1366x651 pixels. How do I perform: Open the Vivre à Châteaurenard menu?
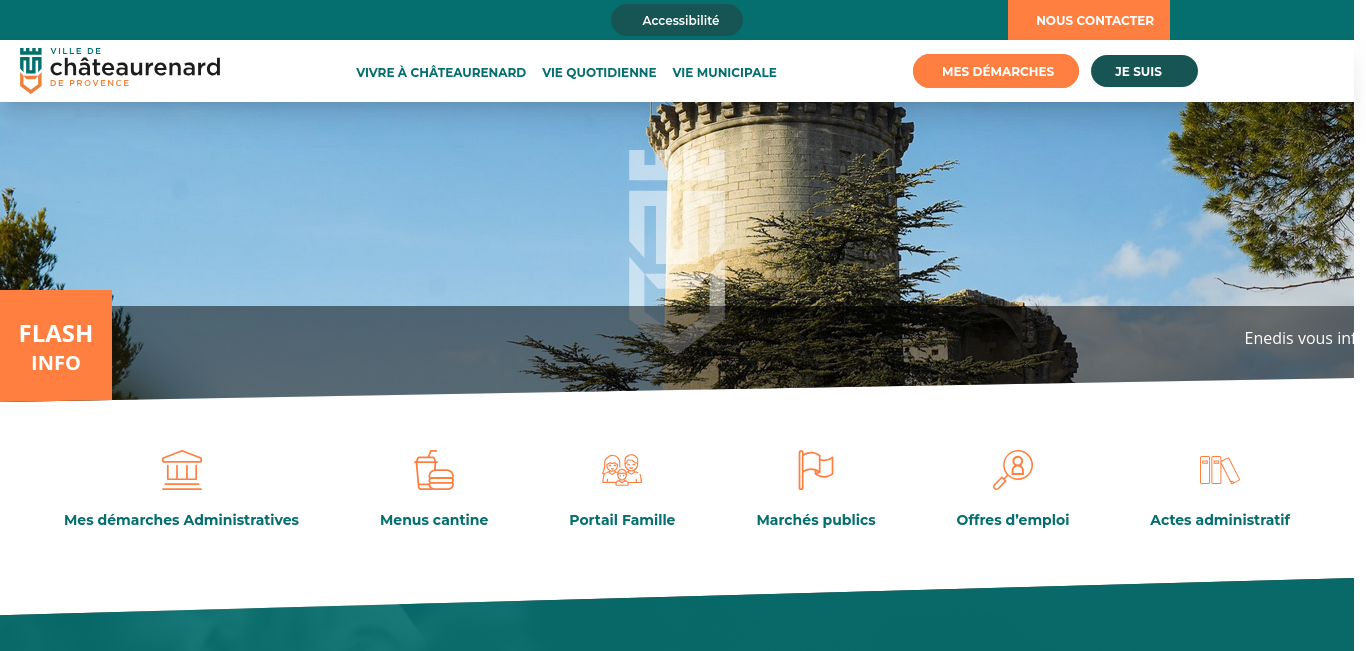441,73
